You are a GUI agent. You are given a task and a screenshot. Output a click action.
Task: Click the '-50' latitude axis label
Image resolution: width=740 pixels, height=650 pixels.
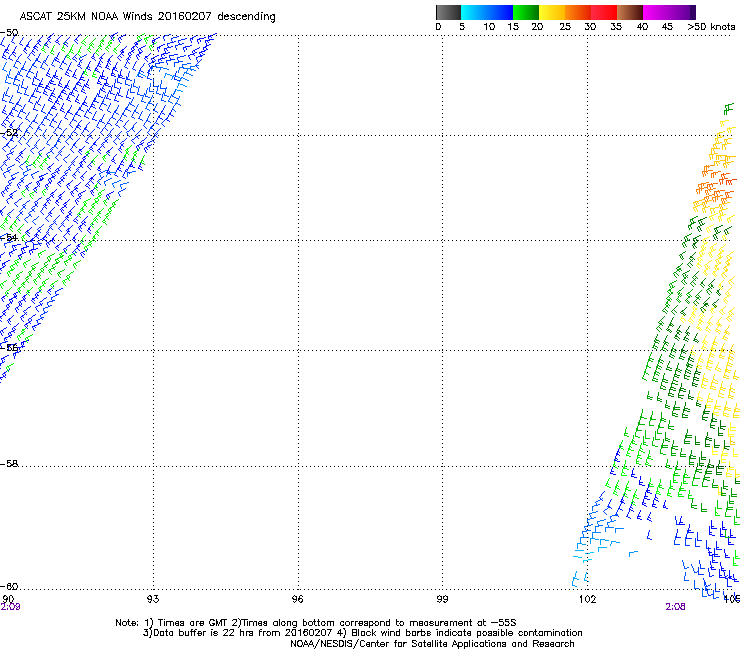(x=9, y=33)
